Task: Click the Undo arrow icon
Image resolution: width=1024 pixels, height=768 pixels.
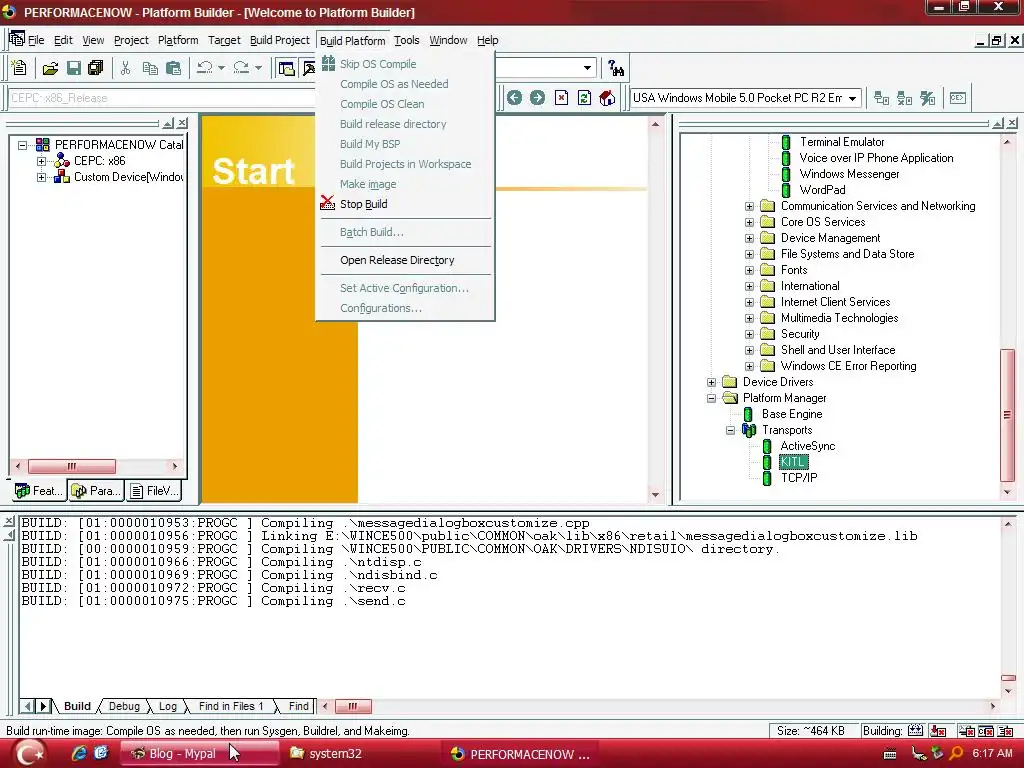Action: (204, 67)
